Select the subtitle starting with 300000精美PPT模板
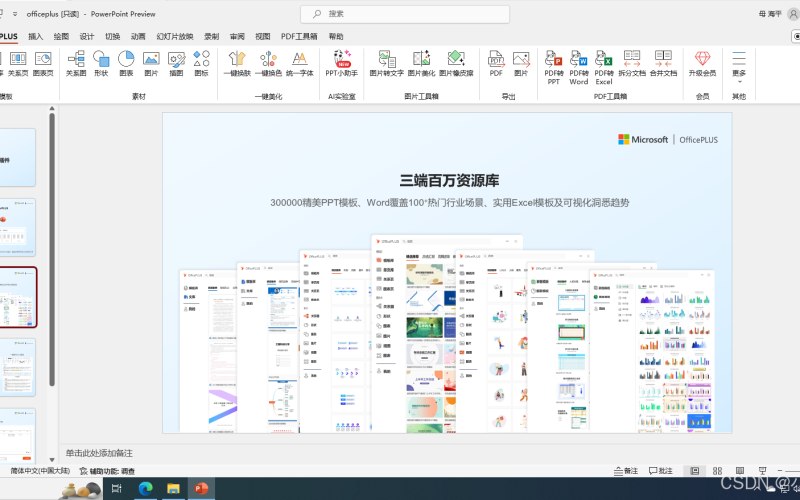The width and height of the screenshot is (800, 500). click(449, 203)
